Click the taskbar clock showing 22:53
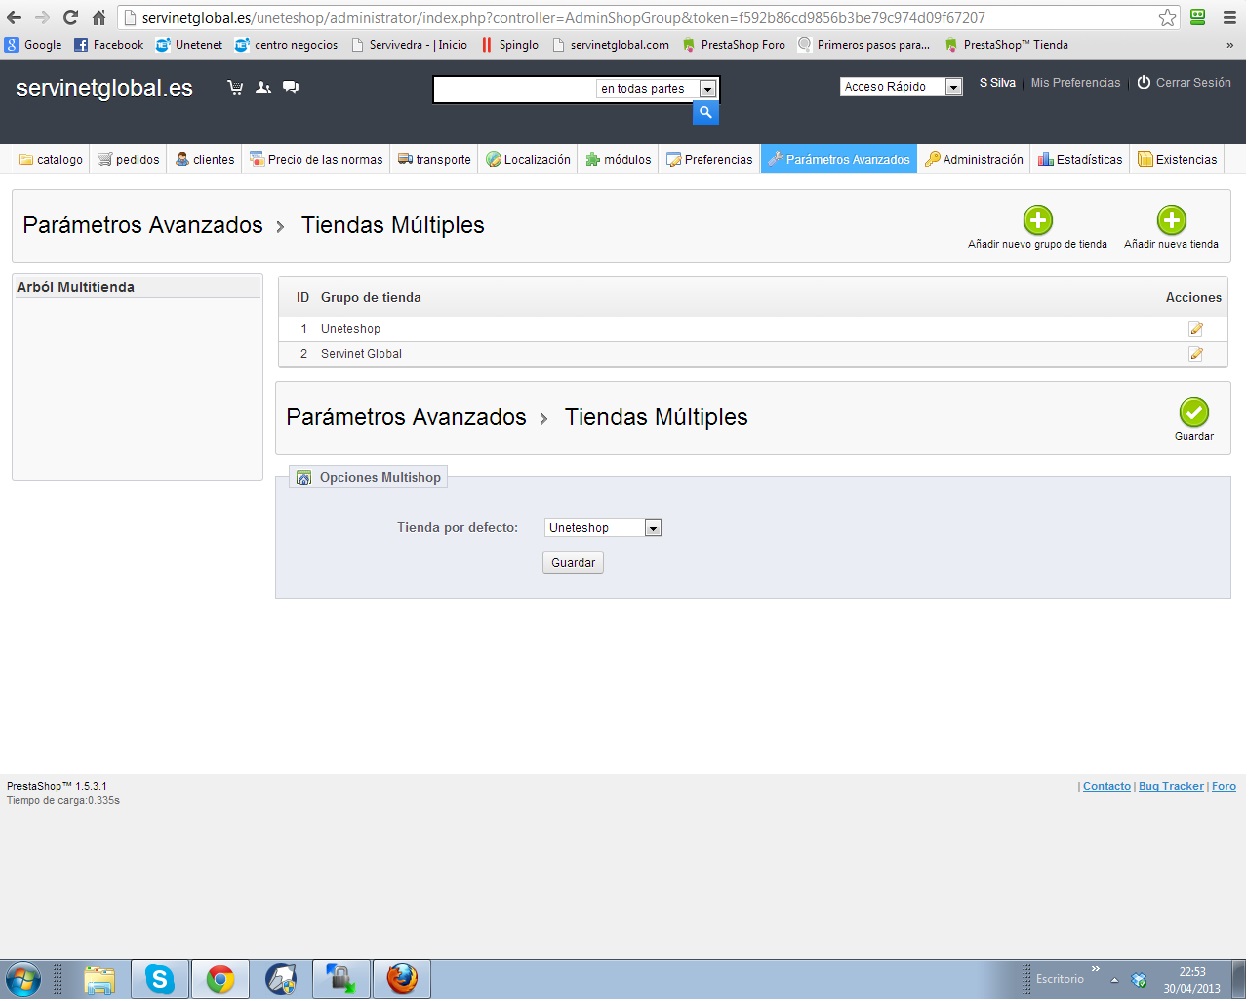 pyautogui.click(x=1192, y=972)
